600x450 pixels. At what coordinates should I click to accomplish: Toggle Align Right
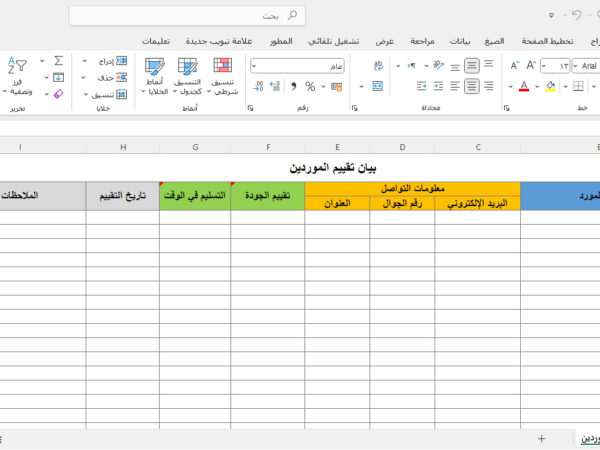489,86
